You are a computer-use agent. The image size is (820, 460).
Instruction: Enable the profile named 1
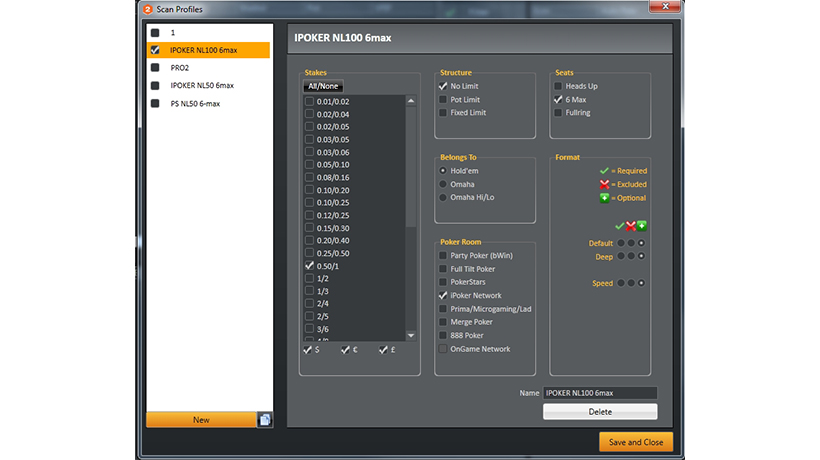(x=155, y=32)
